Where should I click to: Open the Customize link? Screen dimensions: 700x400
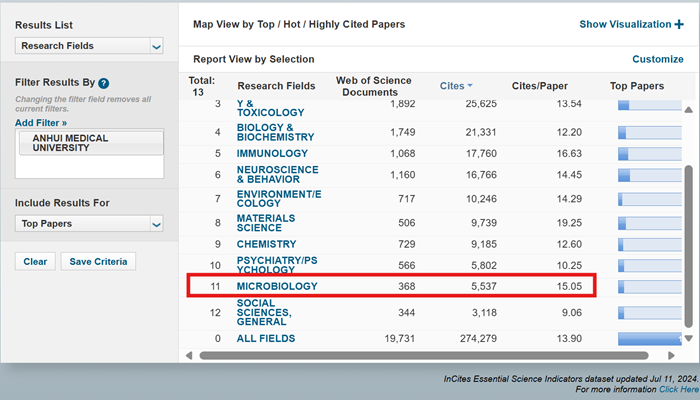click(657, 60)
